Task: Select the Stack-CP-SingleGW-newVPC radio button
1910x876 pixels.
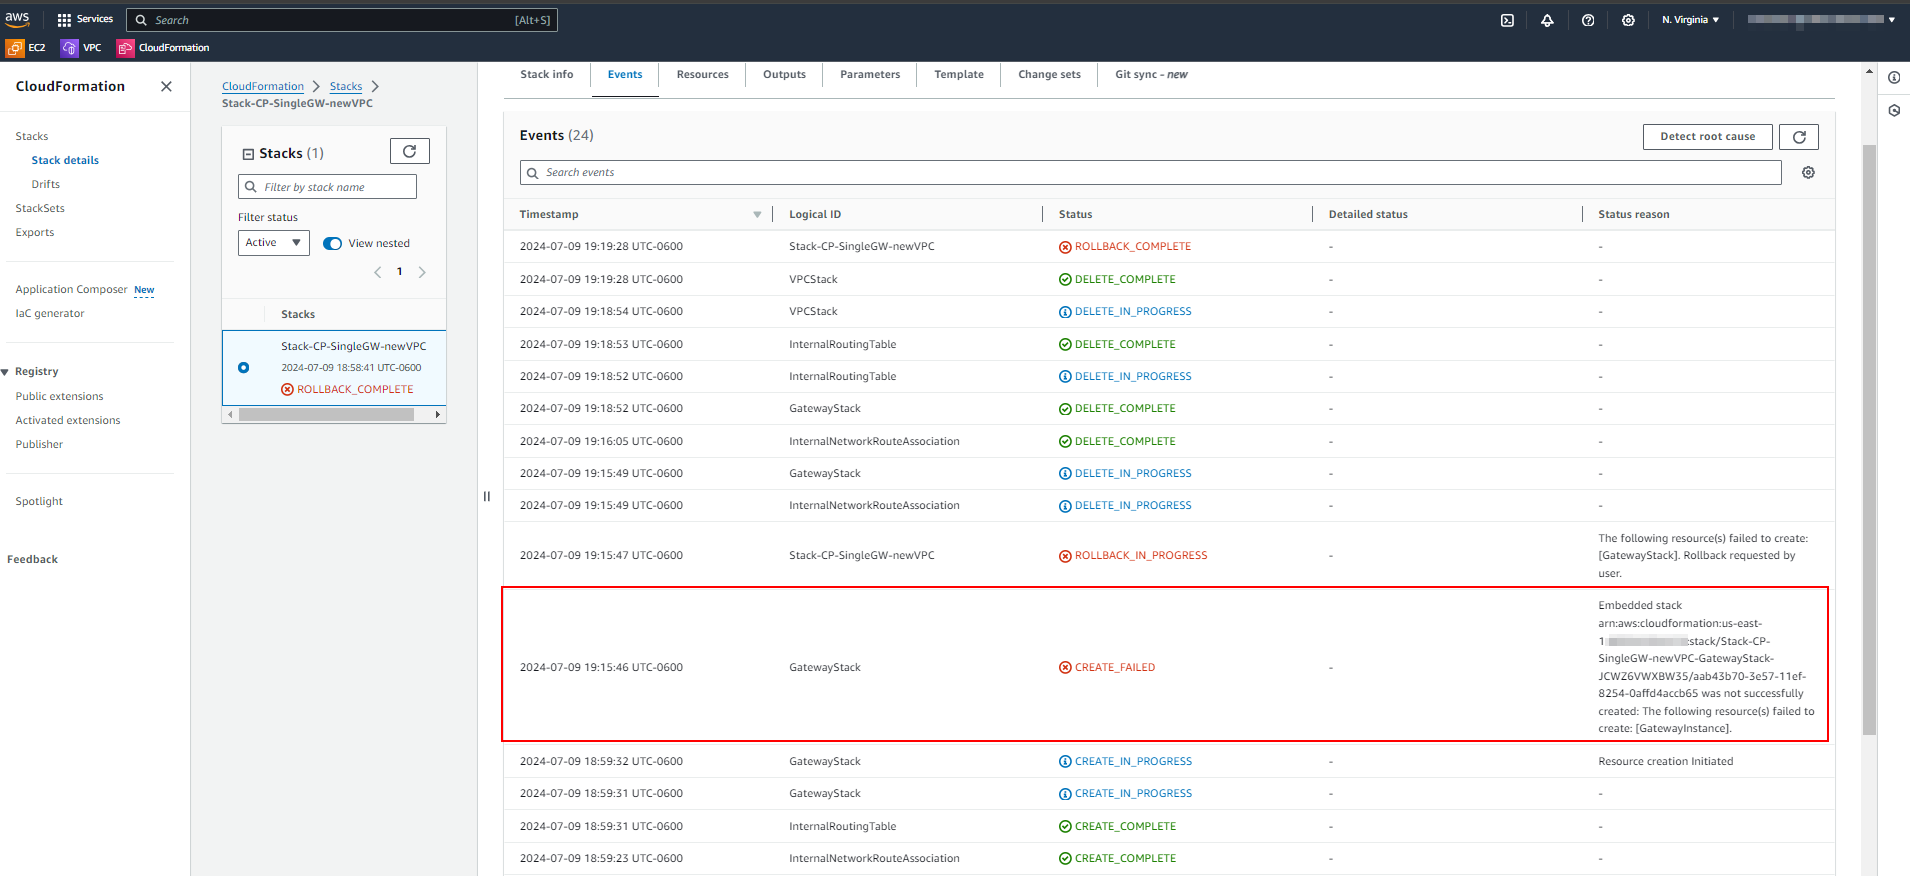Action: tap(244, 368)
